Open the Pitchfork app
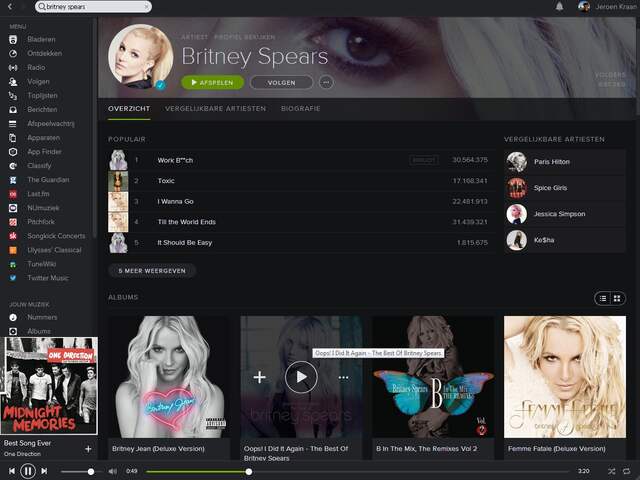The width and height of the screenshot is (640, 480). coord(41,222)
